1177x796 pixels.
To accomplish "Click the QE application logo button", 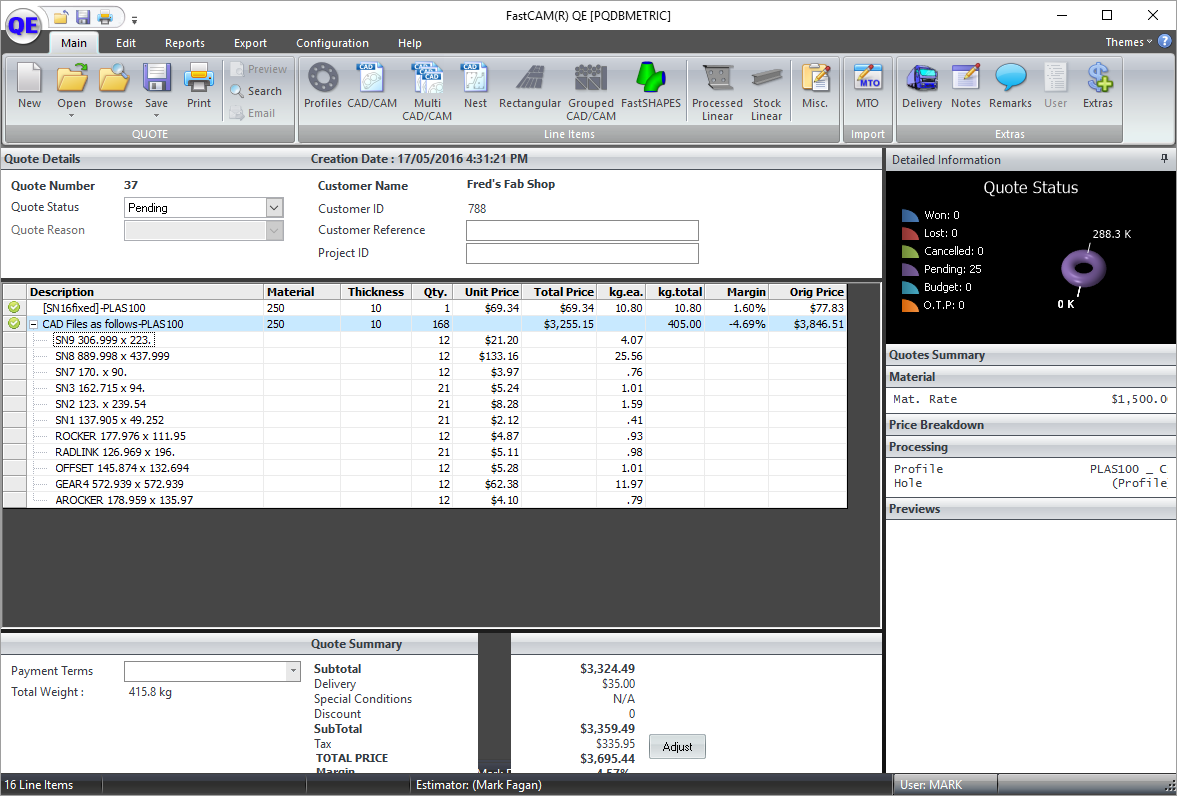I will (x=23, y=26).
